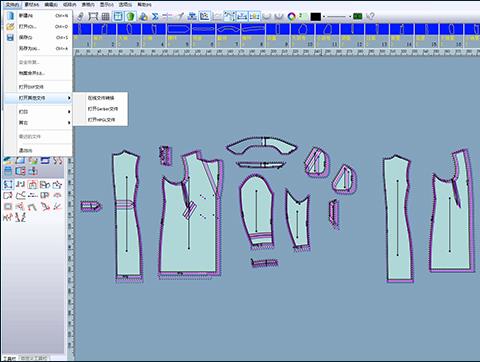Select the last tool icon in the left tool grid
The width and height of the screenshot is (480, 362).
[21, 218]
